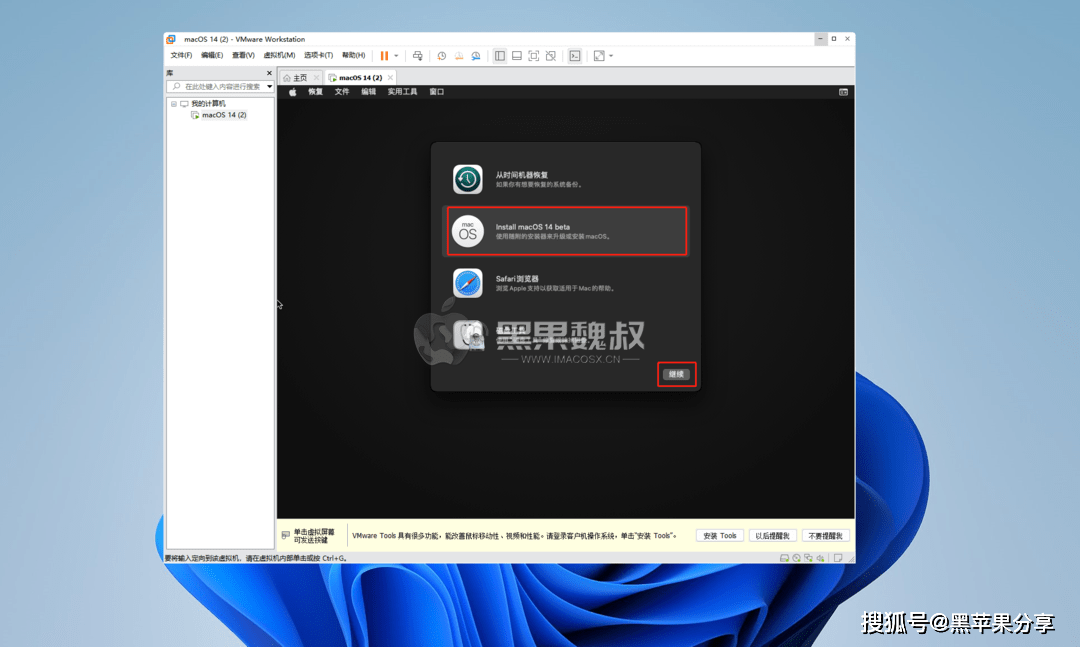Pause the virtual machine with the orange pause icon
The image size is (1080, 647).
click(x=384, y=56)
